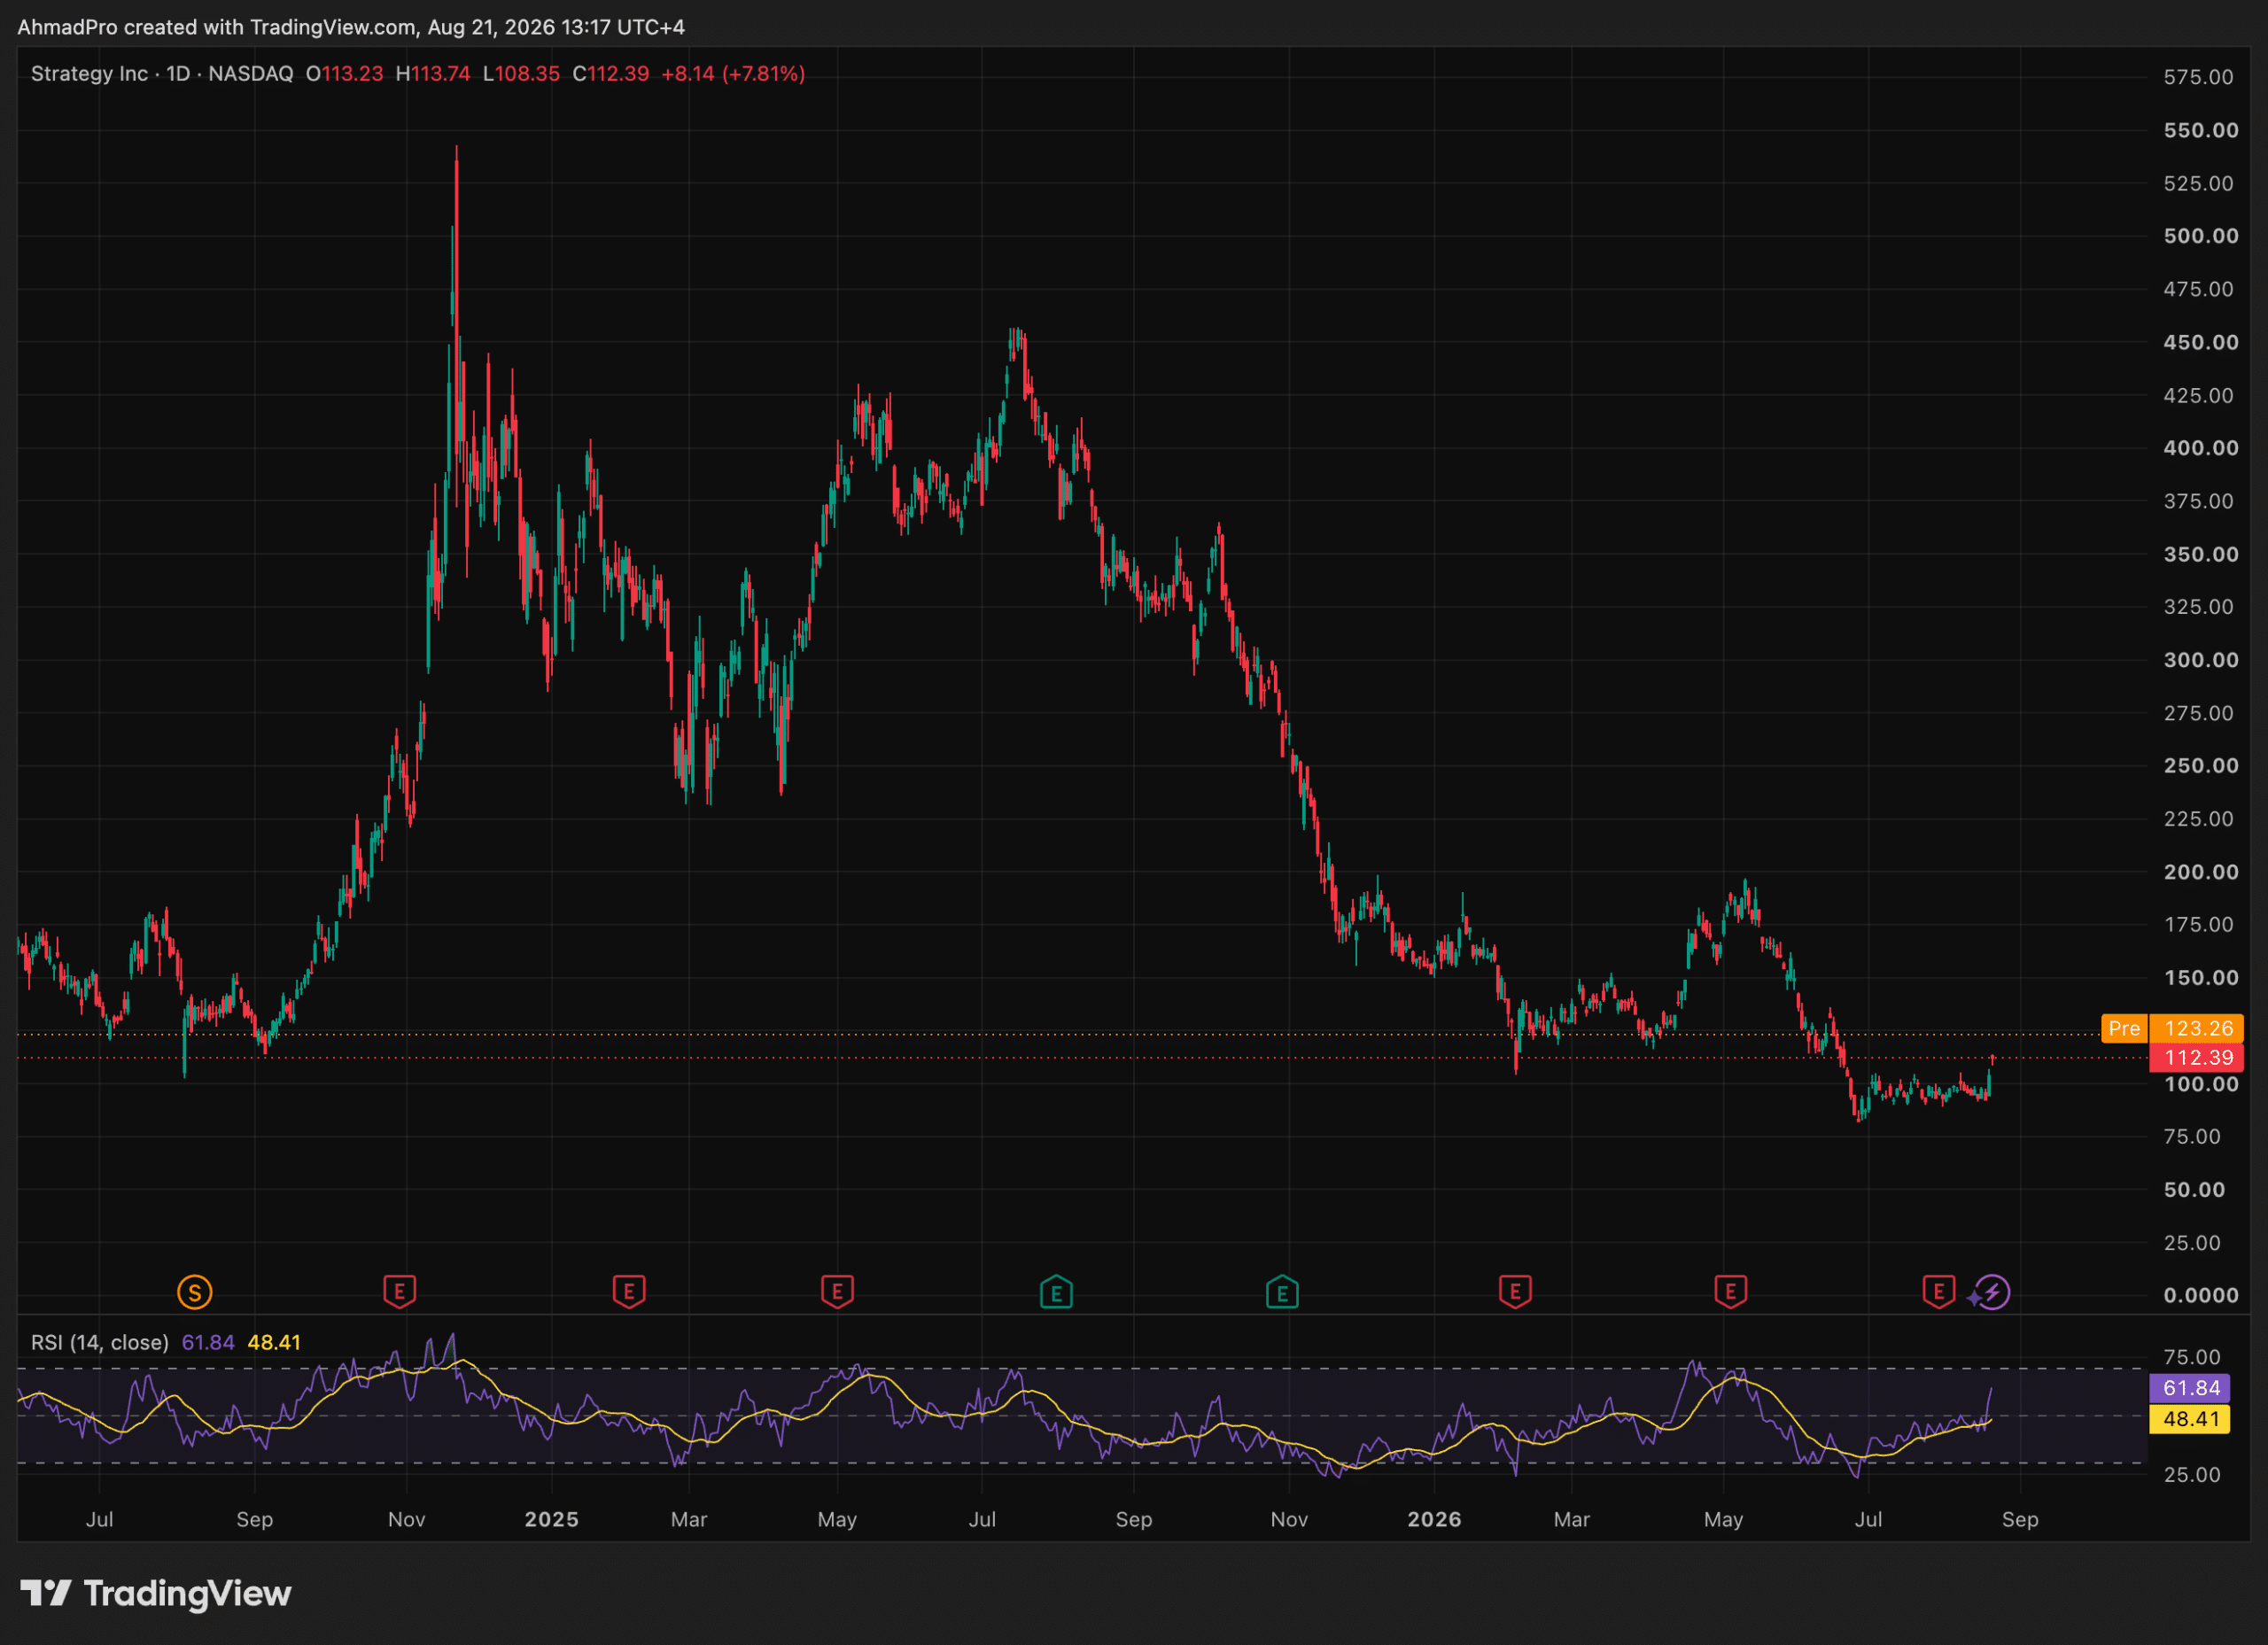Click the TradingView logo
Viewport: 2268px width, 1645px height.
[156, 1593]
